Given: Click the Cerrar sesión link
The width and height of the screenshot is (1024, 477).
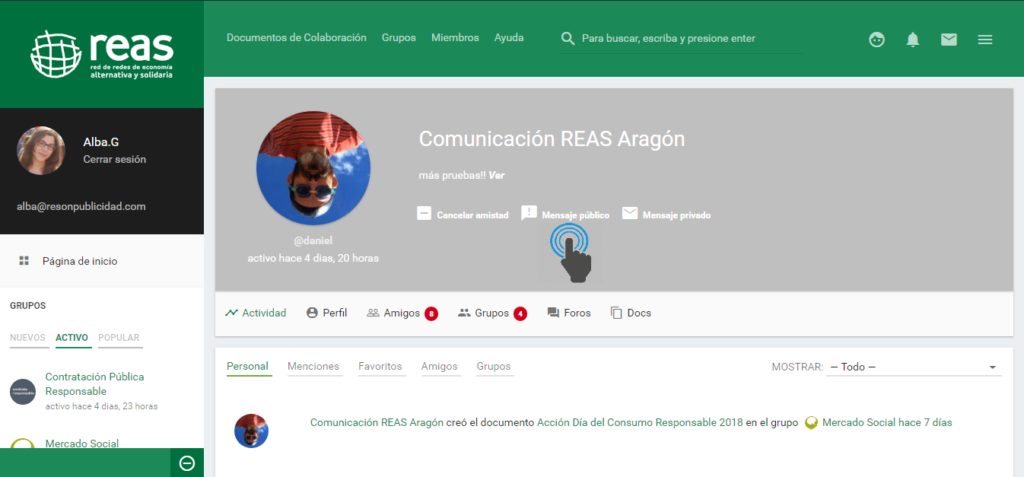Looking at the screenshot, I should 114,159.
